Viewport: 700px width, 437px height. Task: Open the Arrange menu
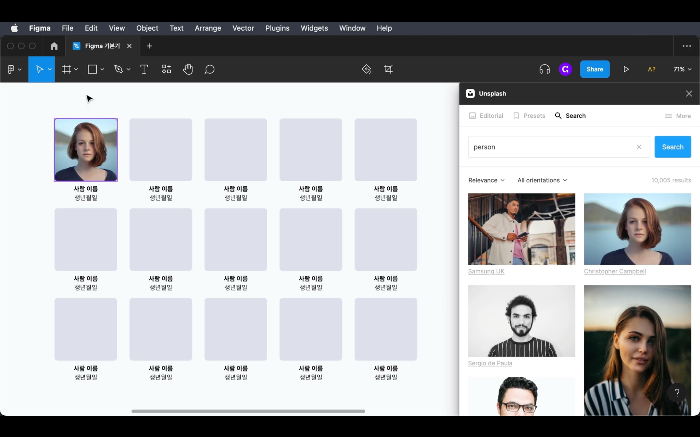point(208,28)
